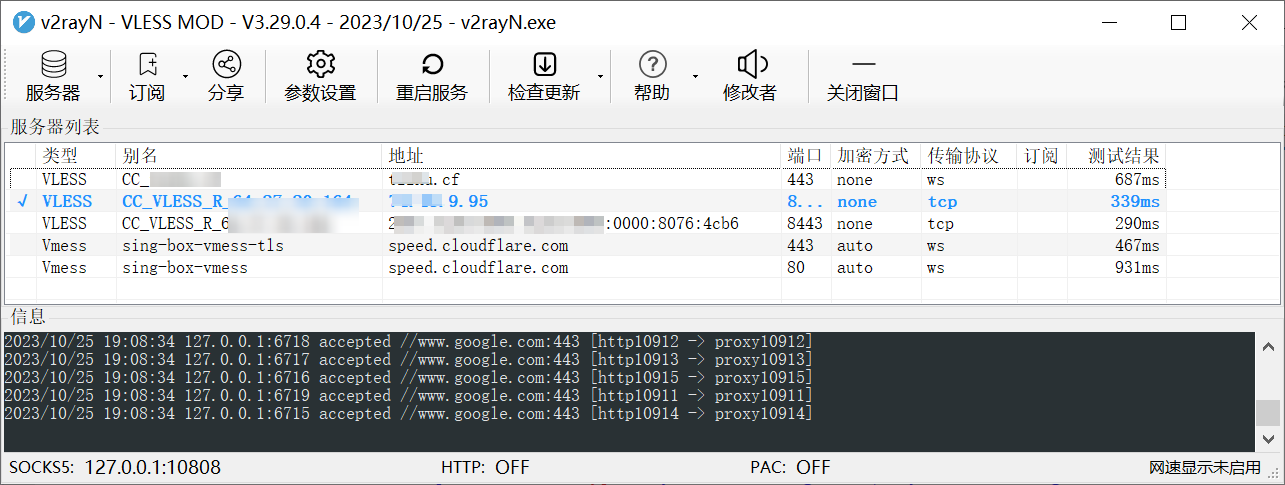1285x485 pixels.
Task: Click the 修改者 speaker icon
Action: point(750,66)
